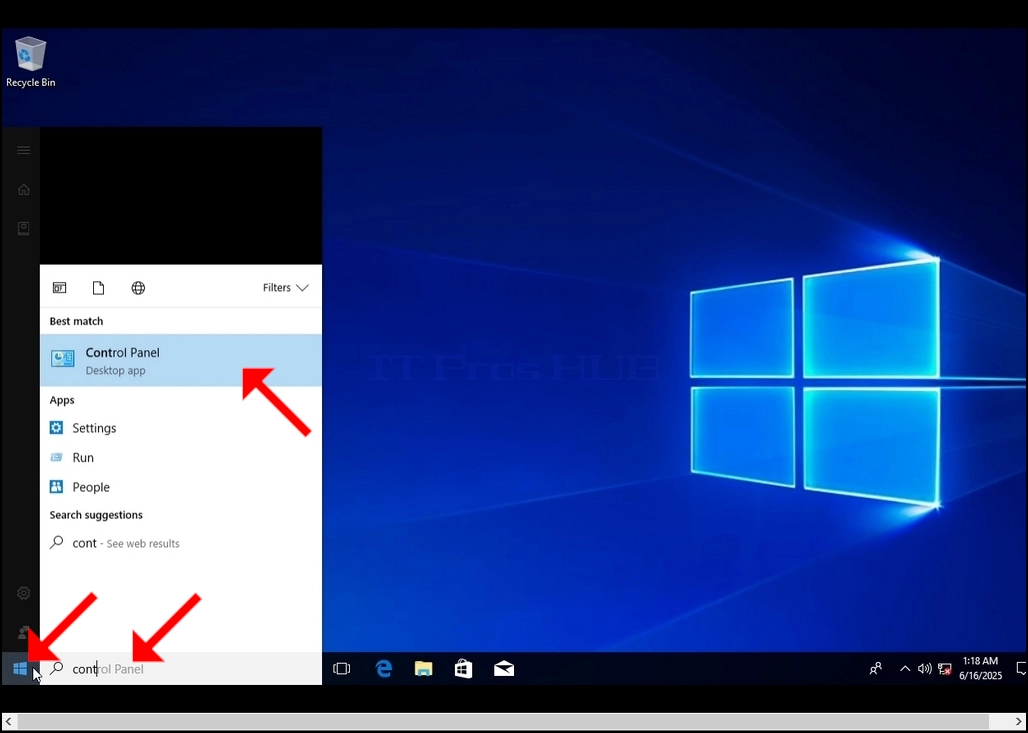Expand the Filters dropdown
This screenshot has height=733, width=1028.
(285, 288)
